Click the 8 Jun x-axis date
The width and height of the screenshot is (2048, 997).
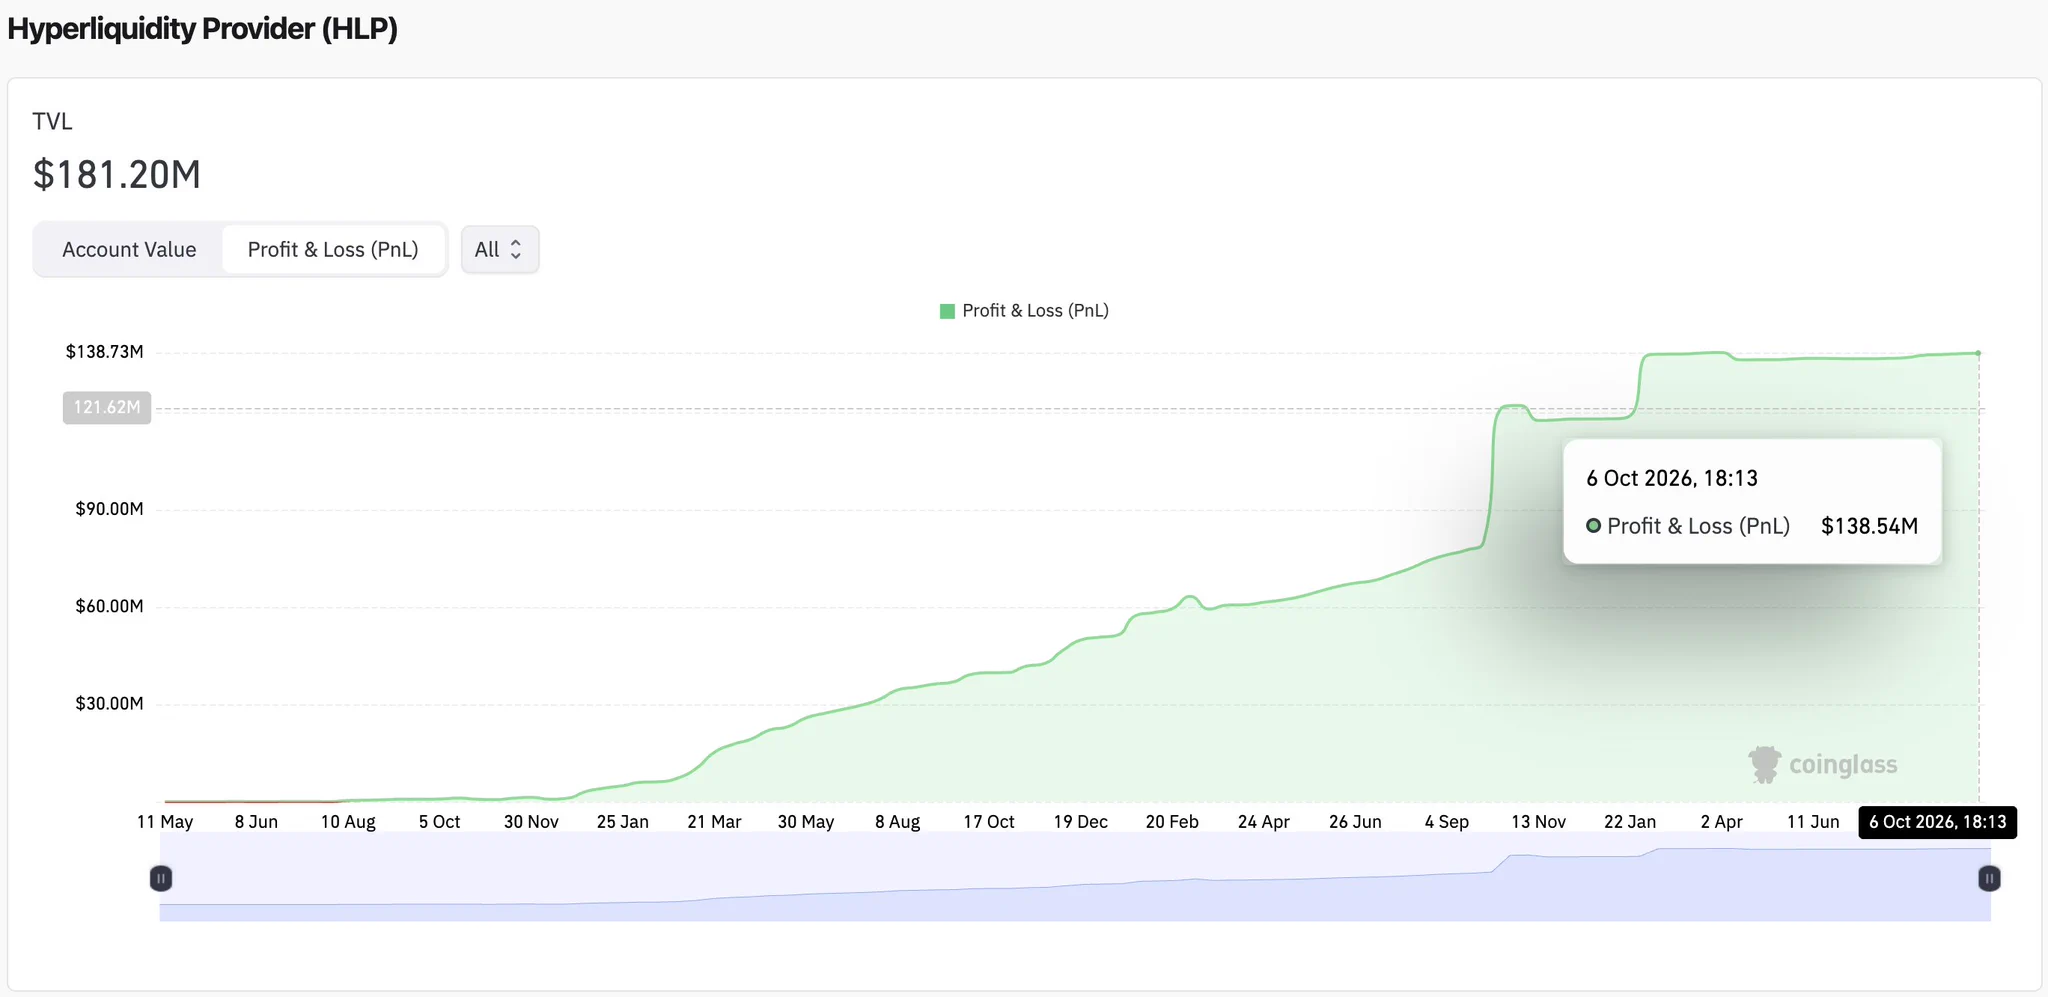coord(256,822)
